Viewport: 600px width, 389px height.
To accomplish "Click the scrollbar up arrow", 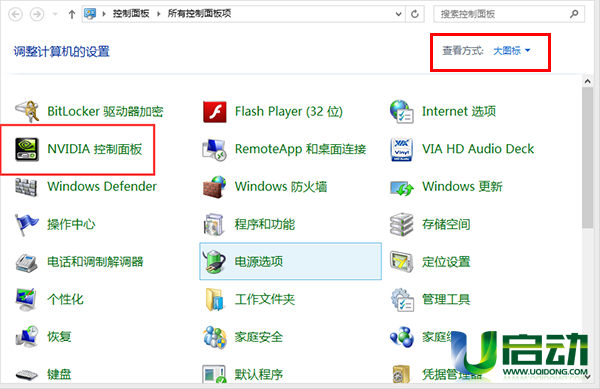I will pyautogui.click(x=587, y=81).
